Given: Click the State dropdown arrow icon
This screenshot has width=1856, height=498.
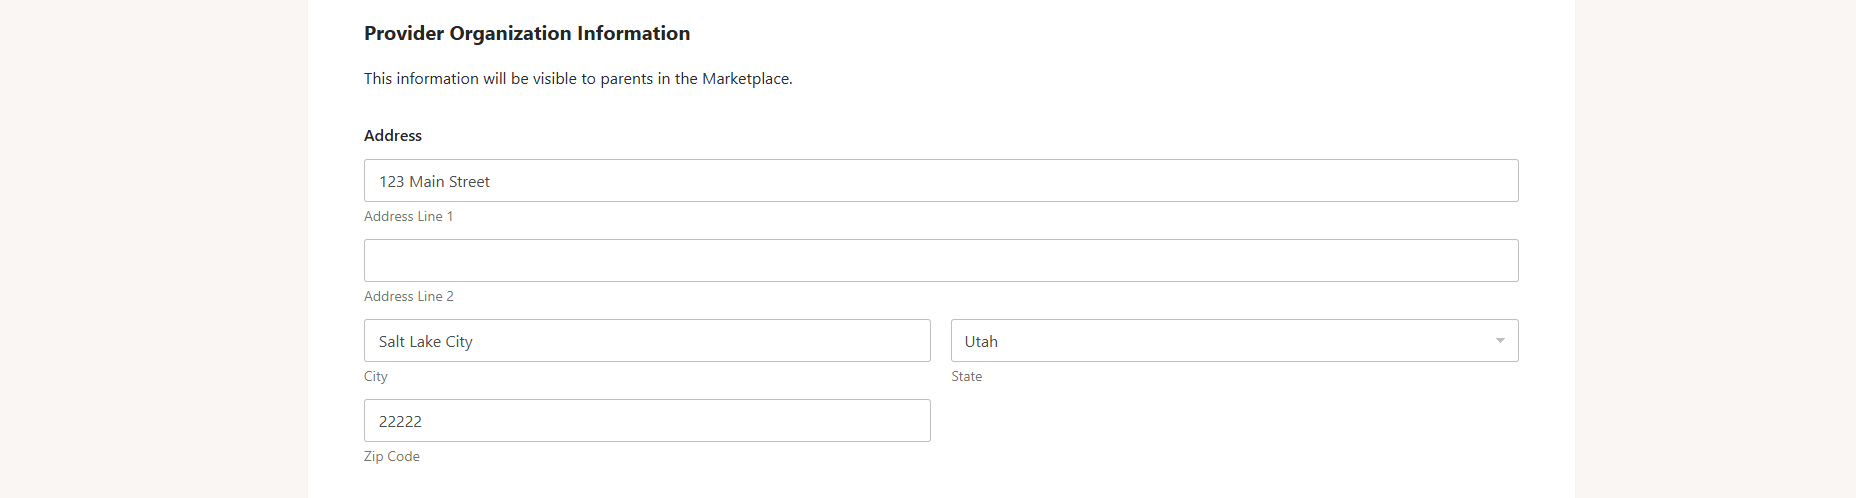Looking at the screenshot, I should coord(1500,341).
